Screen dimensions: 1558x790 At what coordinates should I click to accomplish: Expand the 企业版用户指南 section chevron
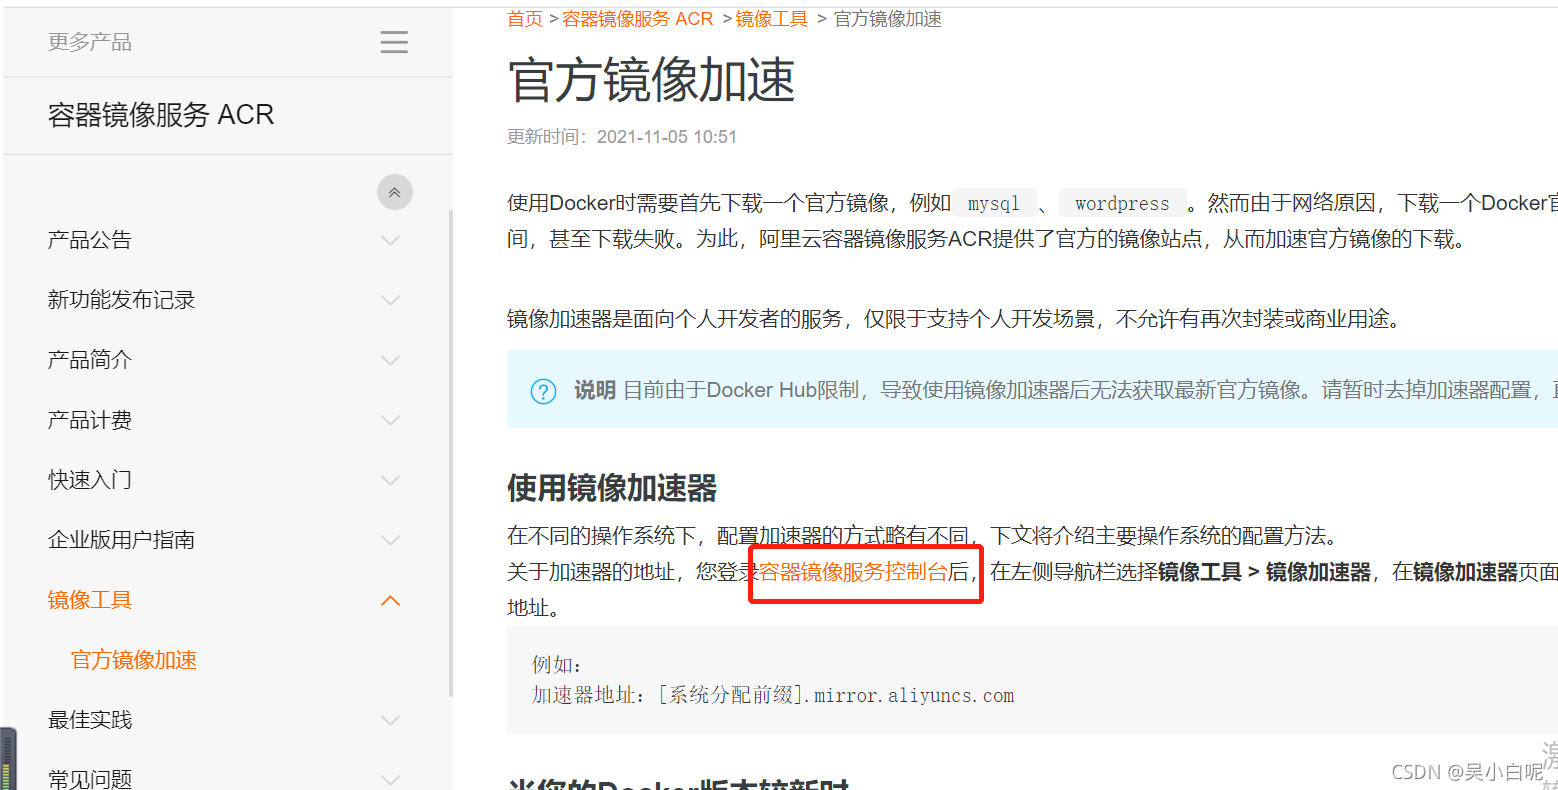coord(391,540)
